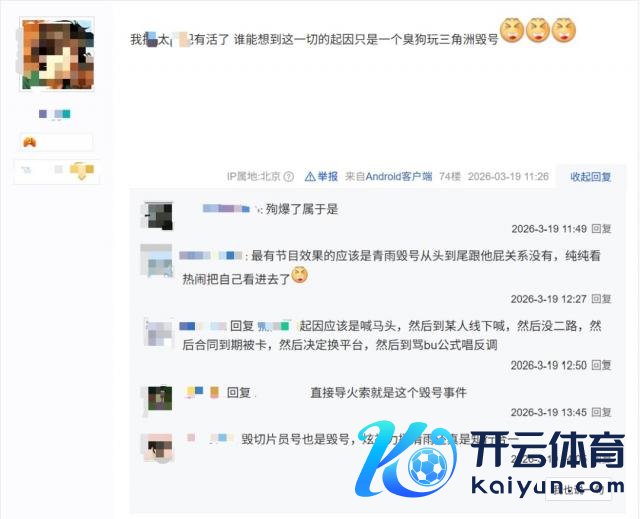The image size is (640, 519).
Task: Reply to the 11:49 comment
Action: pyautogui.click(x=601, y=228)
